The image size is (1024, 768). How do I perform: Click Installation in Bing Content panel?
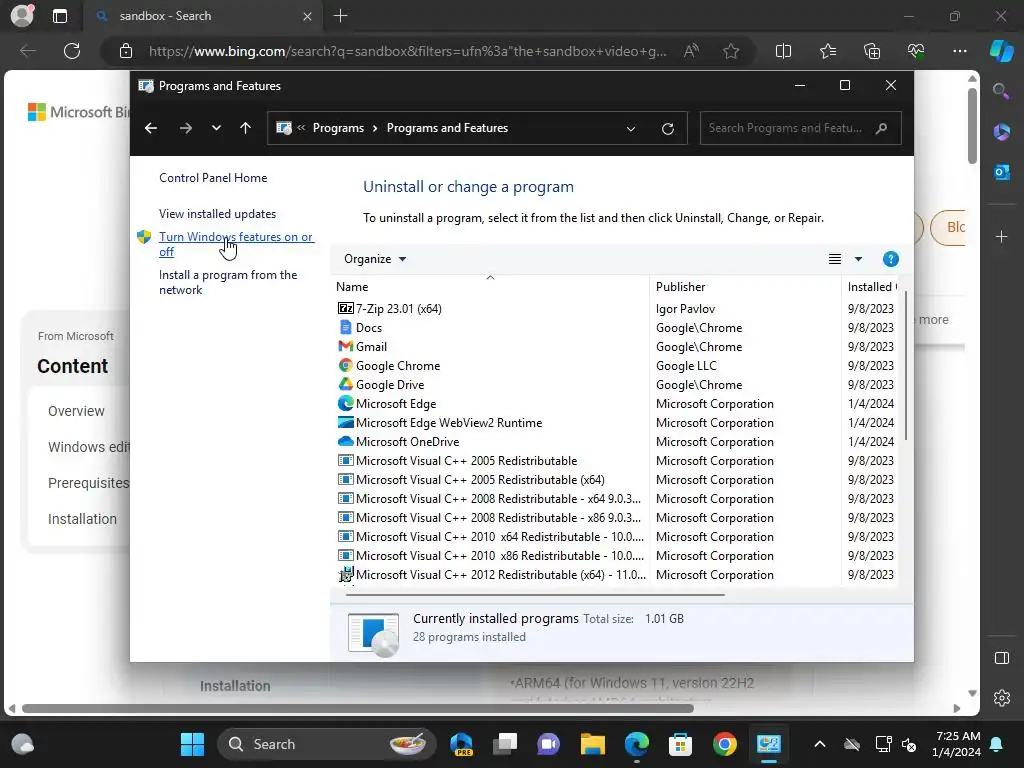coord(82,519)
